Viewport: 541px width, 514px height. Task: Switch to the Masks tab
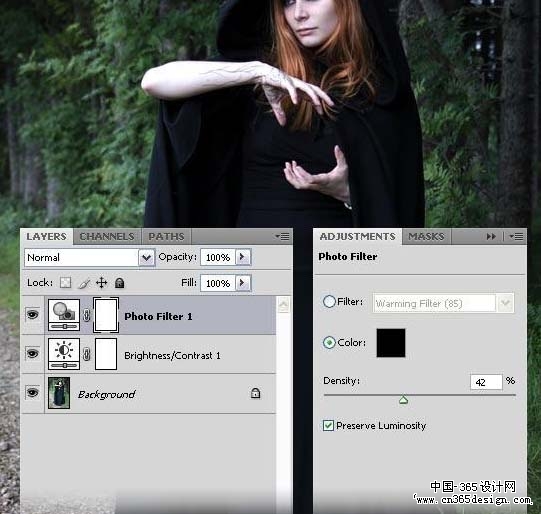point(426,237)
